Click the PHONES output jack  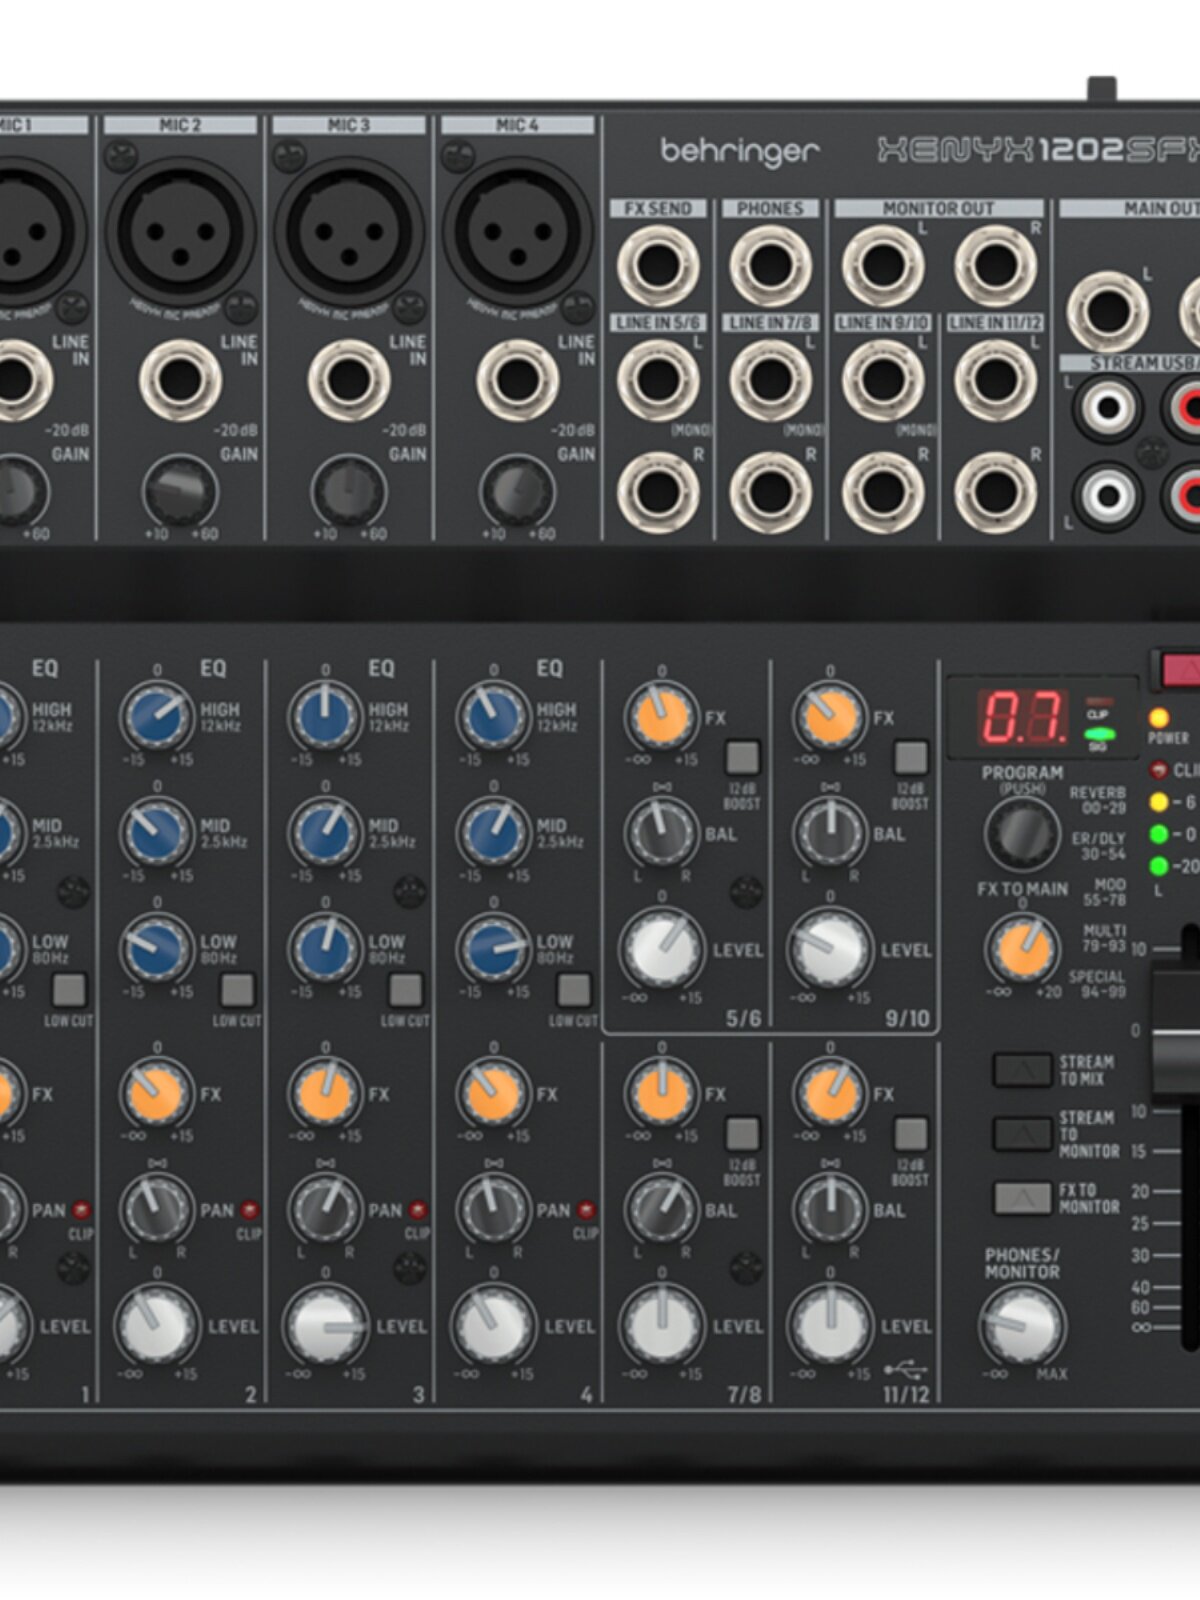[x=770, y=266]
